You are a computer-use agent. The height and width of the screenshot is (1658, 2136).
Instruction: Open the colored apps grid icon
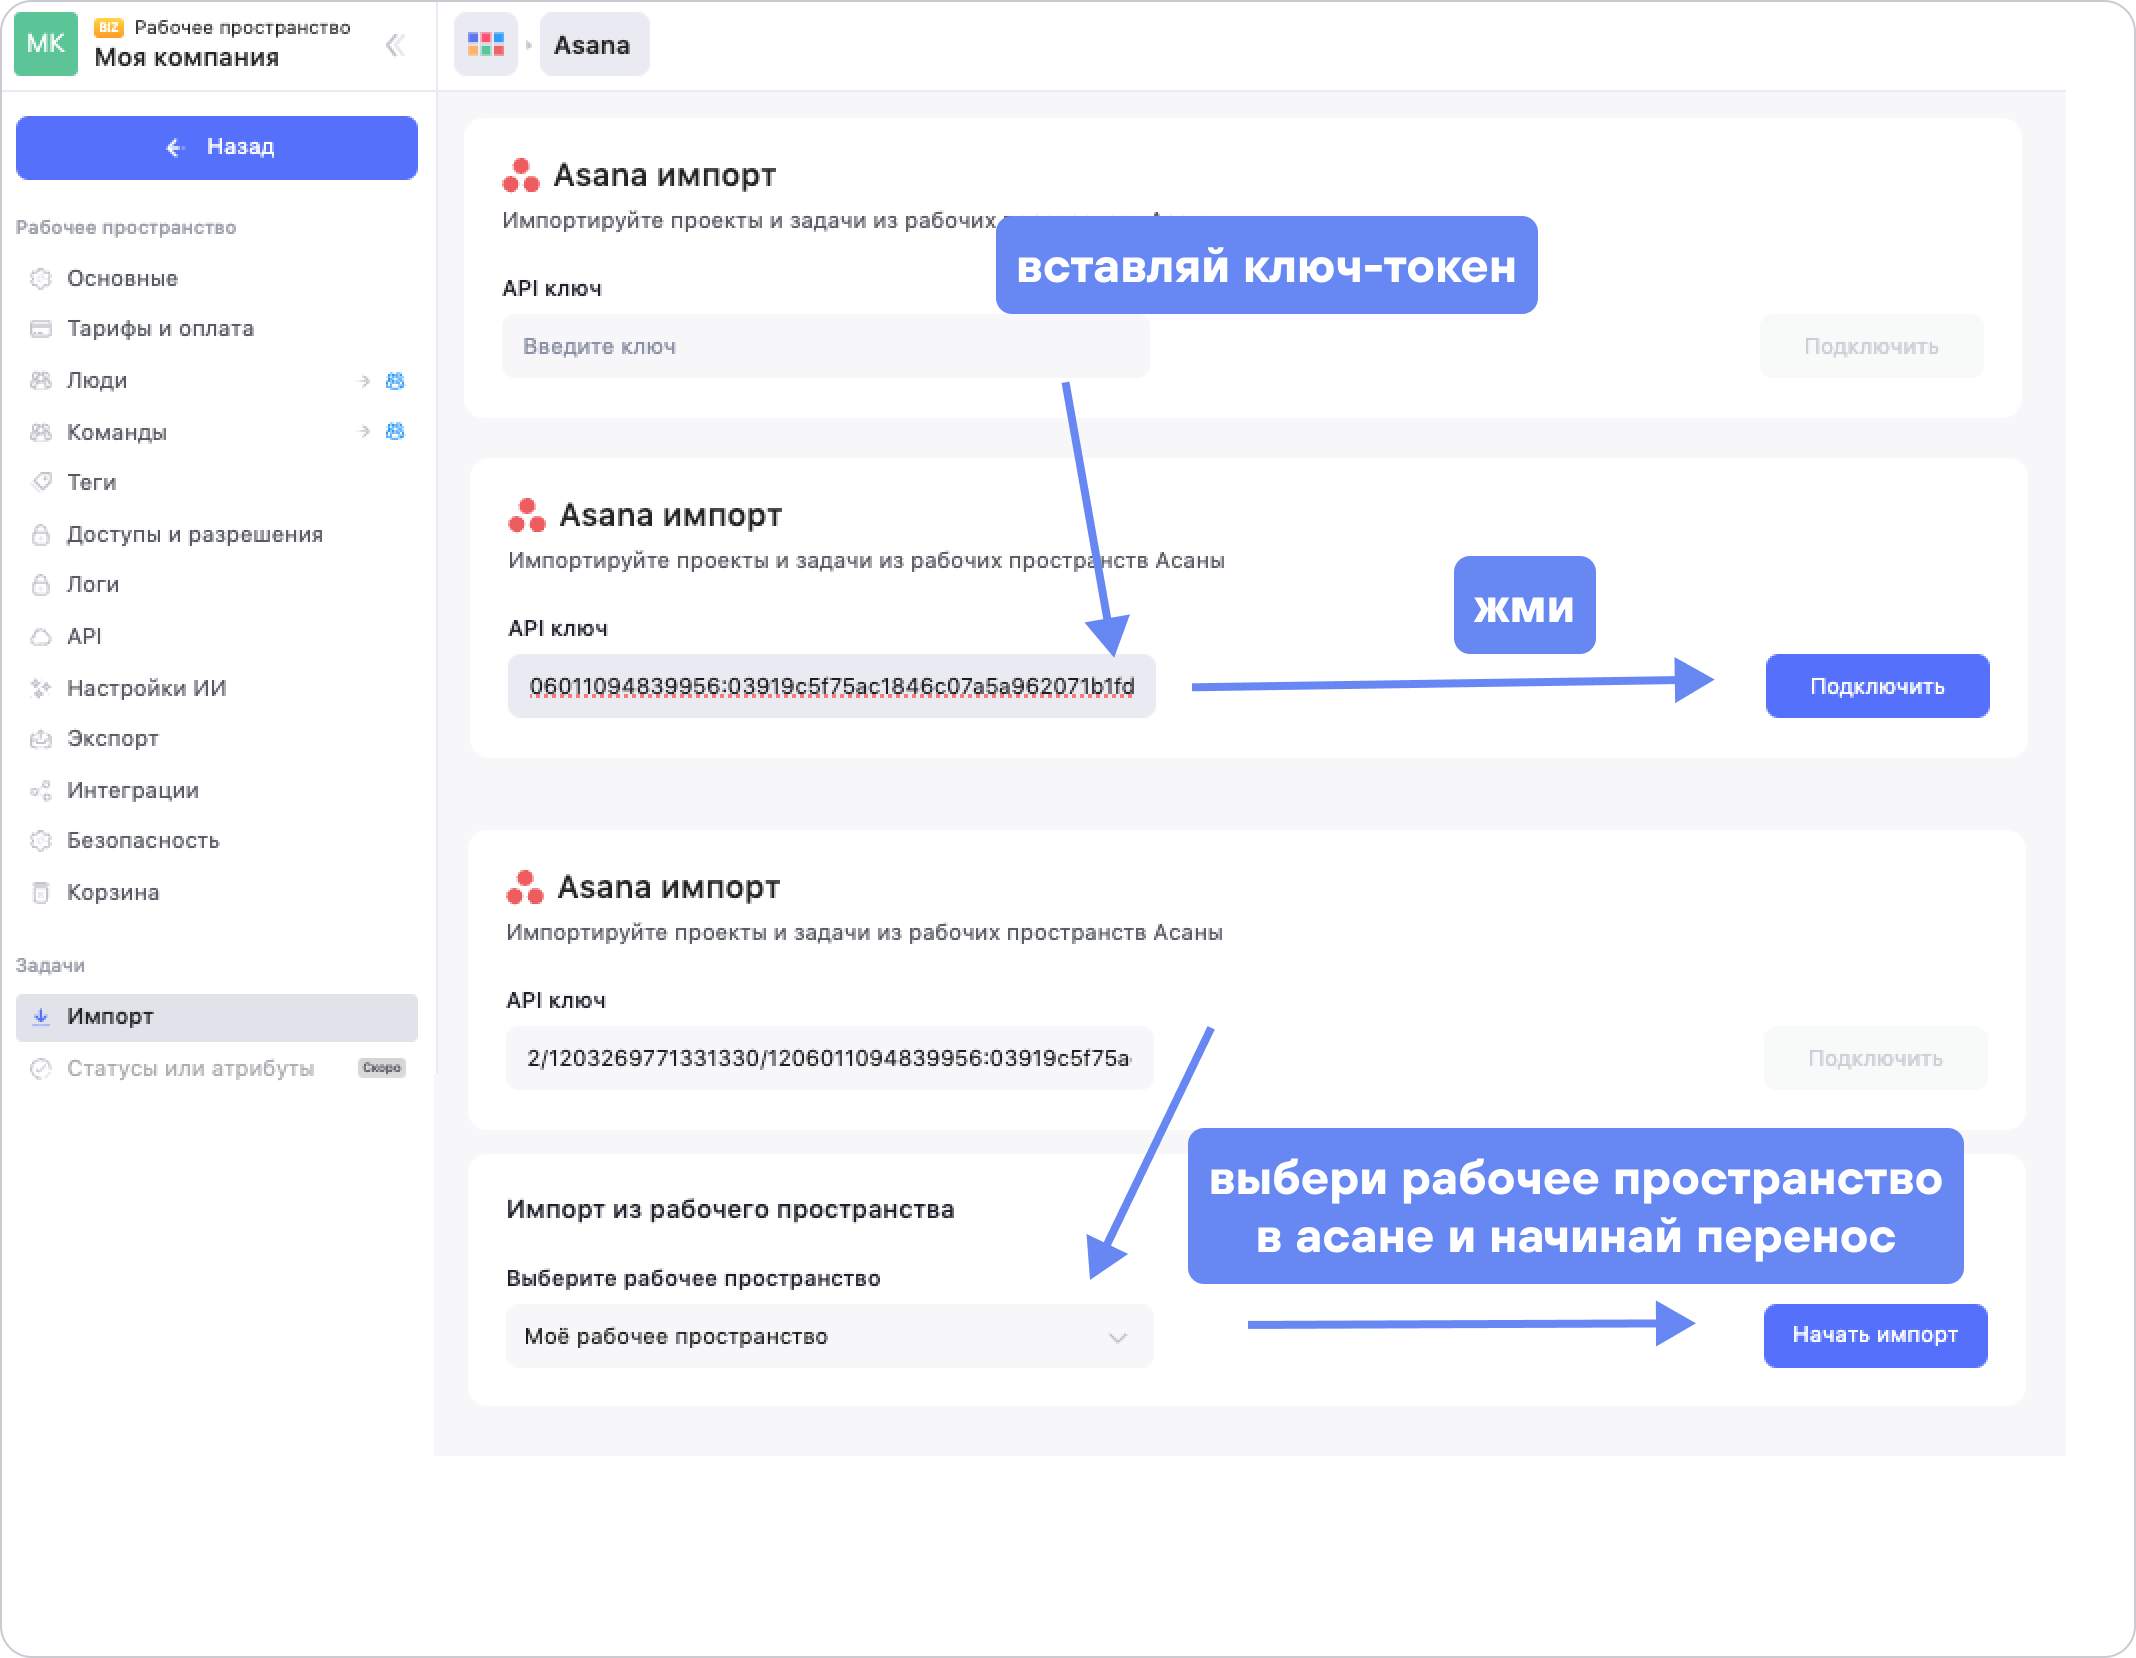click(486, 44)
